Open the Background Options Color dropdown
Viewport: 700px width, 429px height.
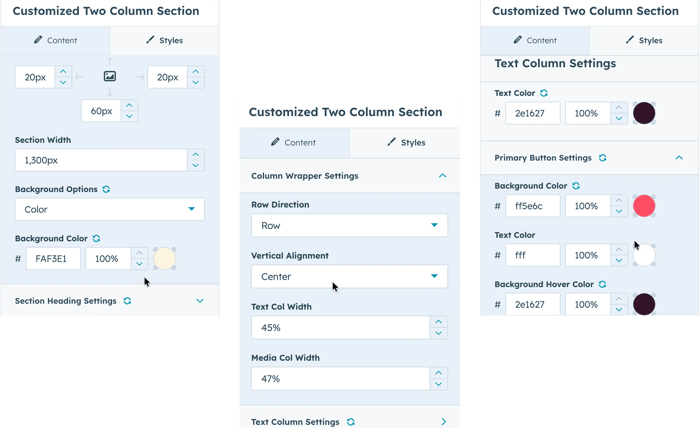(110, 209)
